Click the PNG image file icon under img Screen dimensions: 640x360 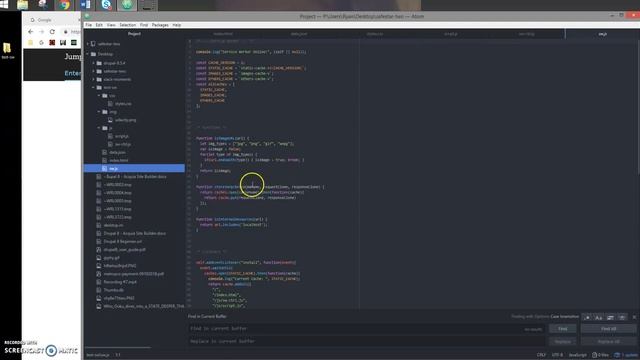[110, 120]
